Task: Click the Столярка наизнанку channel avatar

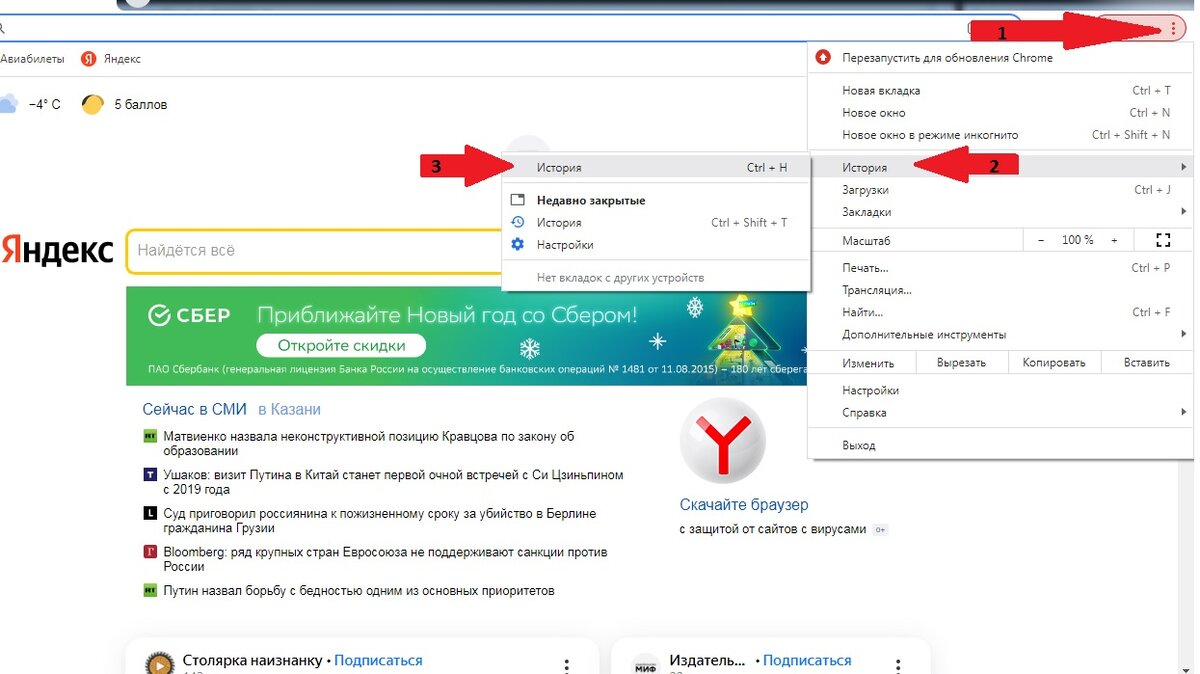Action: [160, 664]
